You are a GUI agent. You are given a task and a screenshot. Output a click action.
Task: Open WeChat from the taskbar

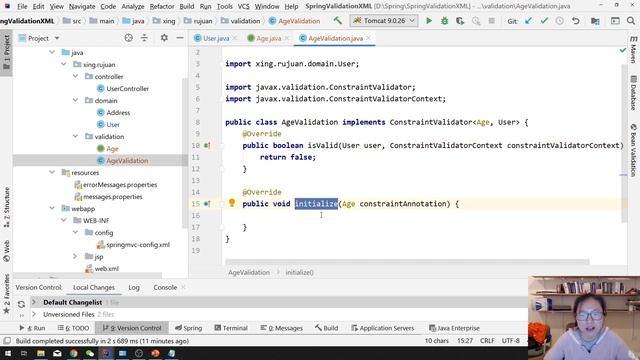(x=90, y=353)
